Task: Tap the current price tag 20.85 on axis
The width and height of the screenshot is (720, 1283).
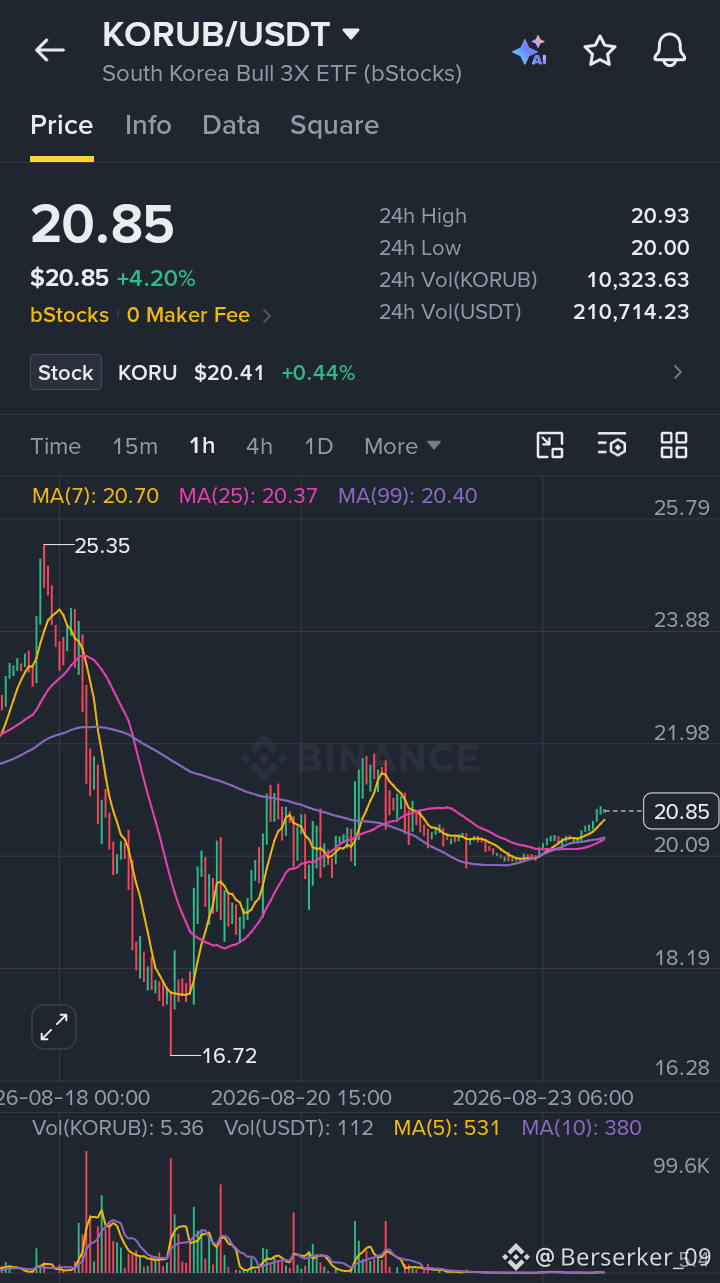Action: pyautogui.click(x=681, y=812)
